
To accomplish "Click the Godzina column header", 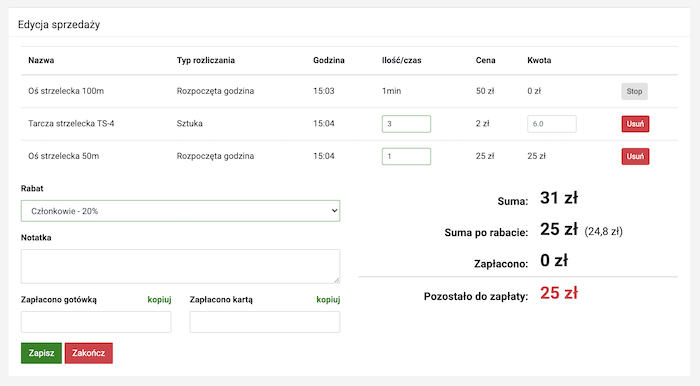I will click(329, 60).
